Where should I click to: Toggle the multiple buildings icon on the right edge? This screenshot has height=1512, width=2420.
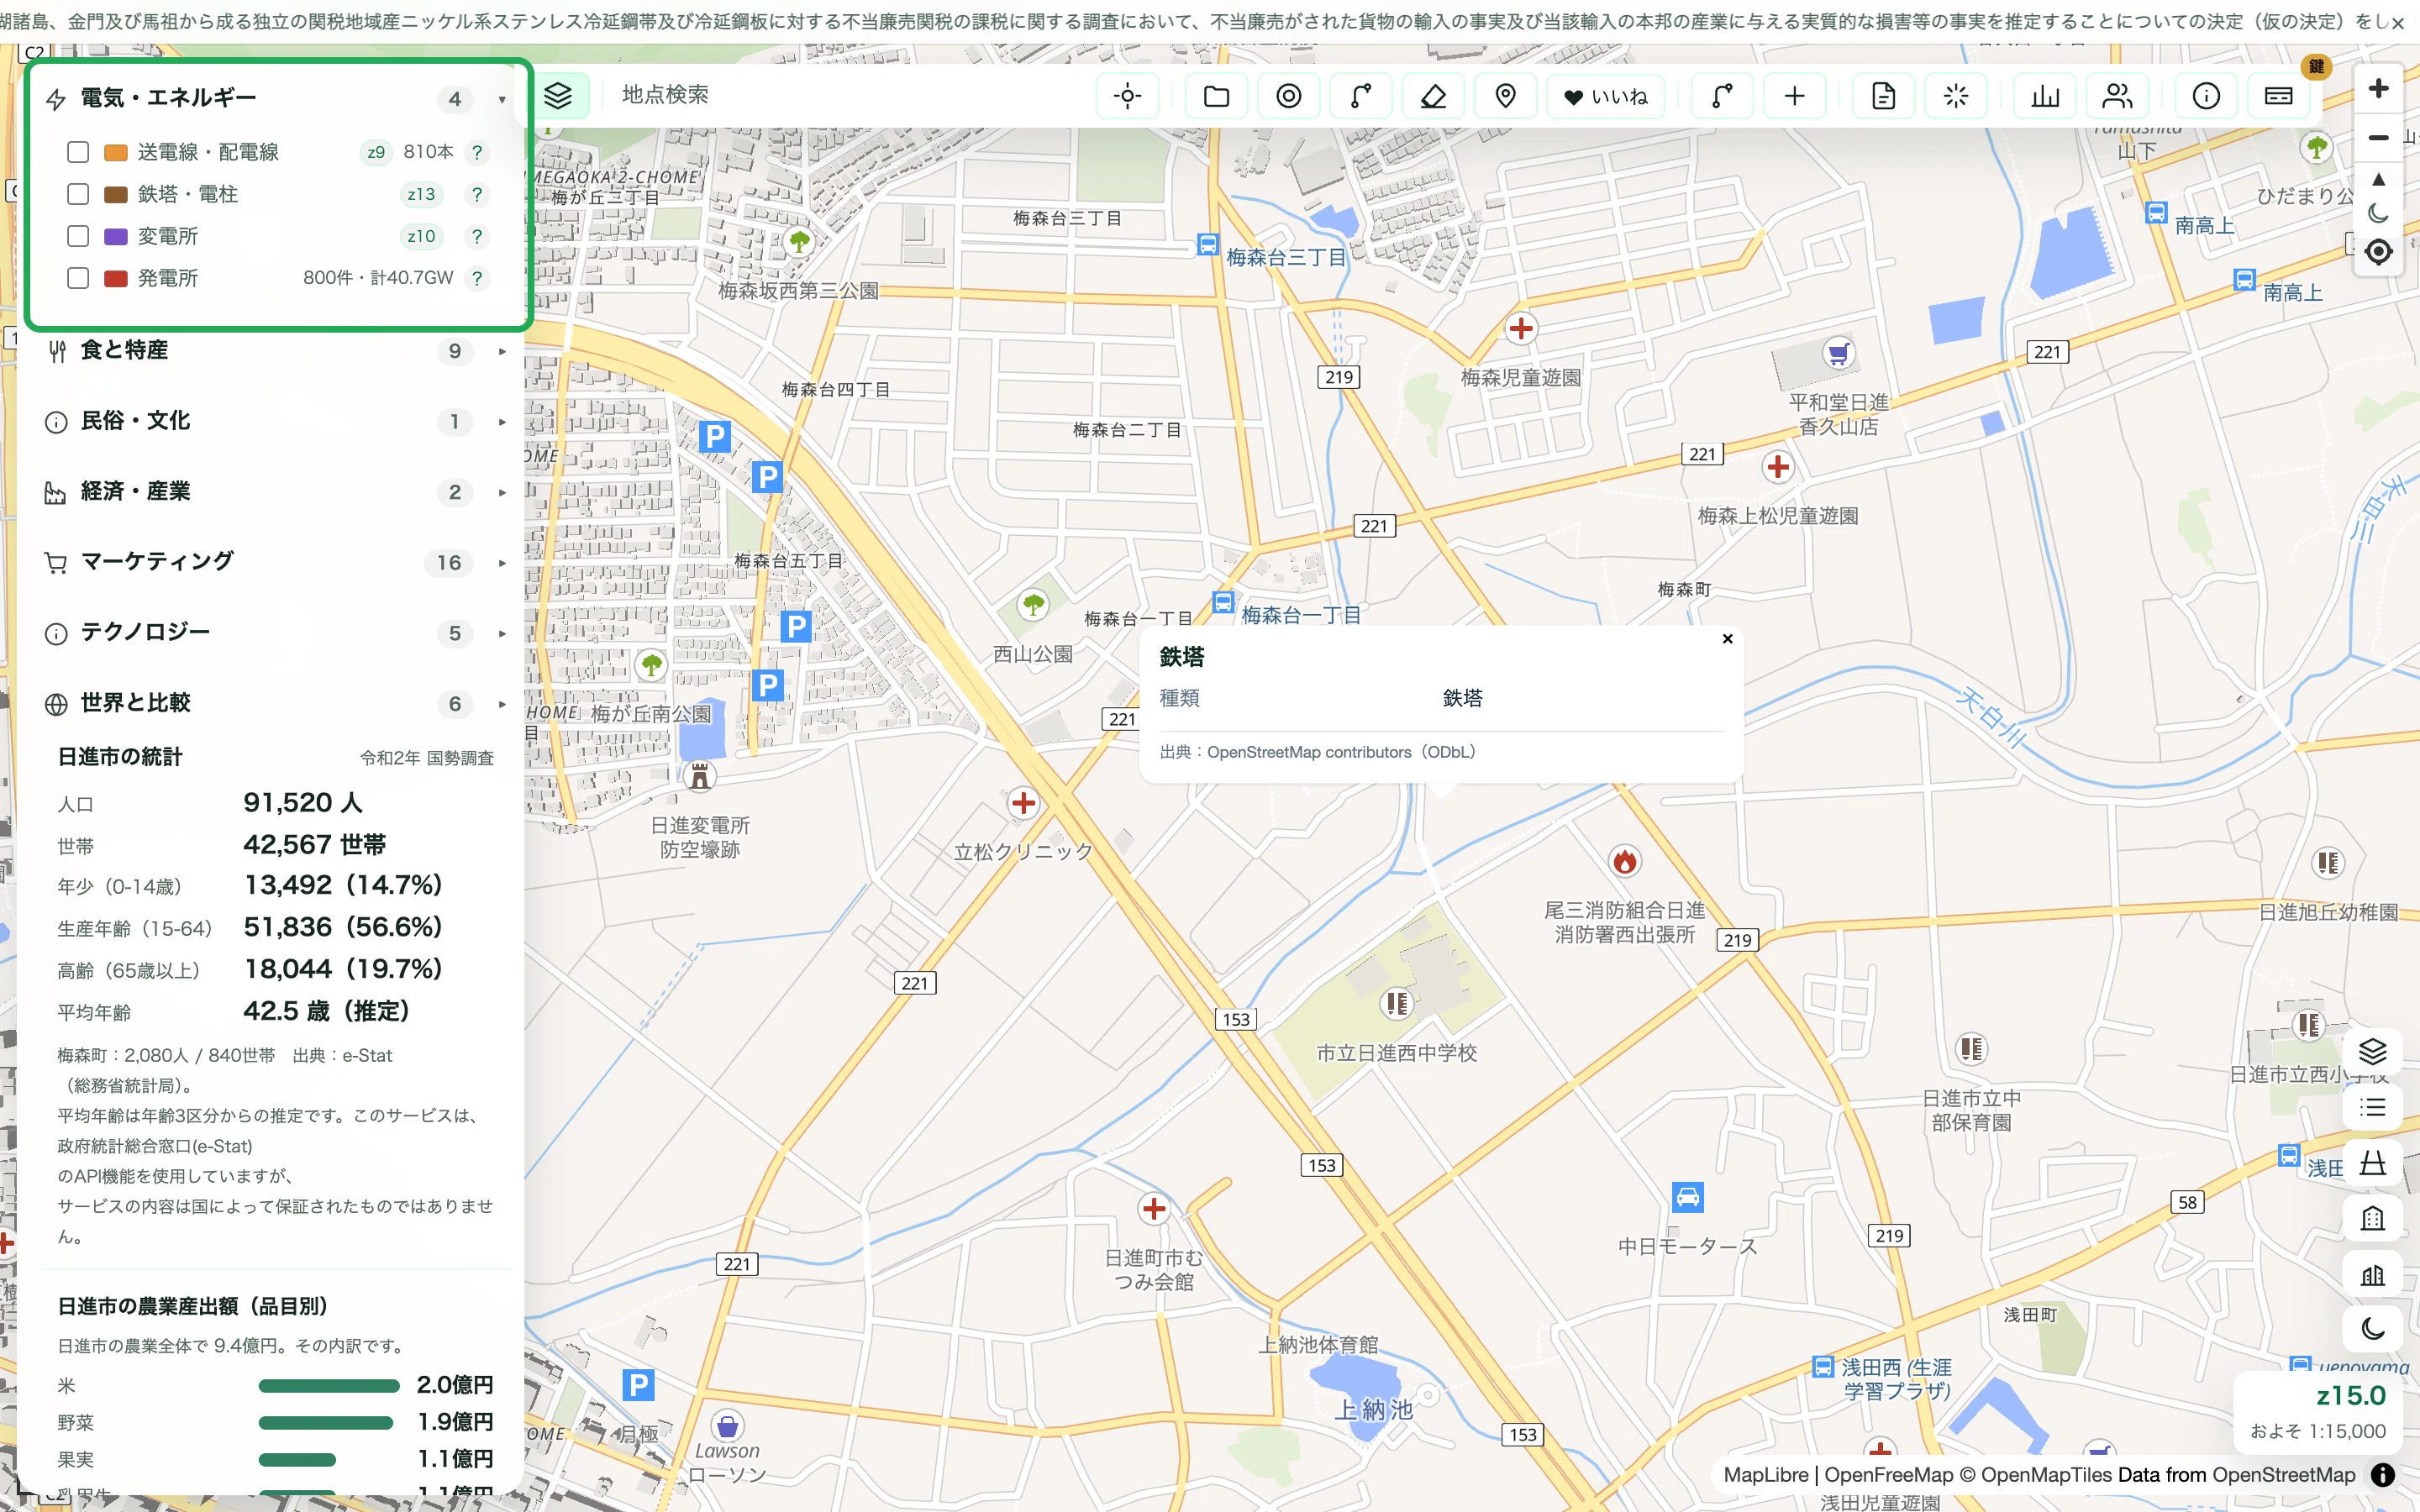(2373, 1275)
